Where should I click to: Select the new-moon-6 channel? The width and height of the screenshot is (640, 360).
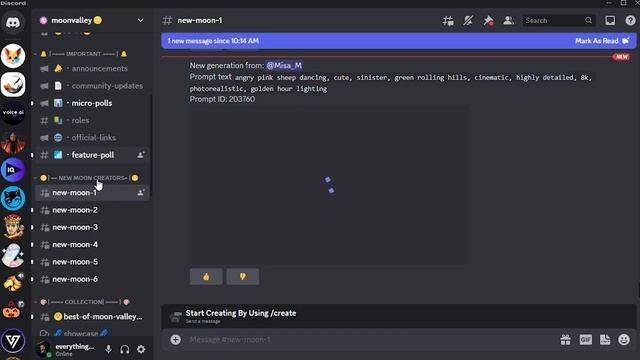coord(92,279)
